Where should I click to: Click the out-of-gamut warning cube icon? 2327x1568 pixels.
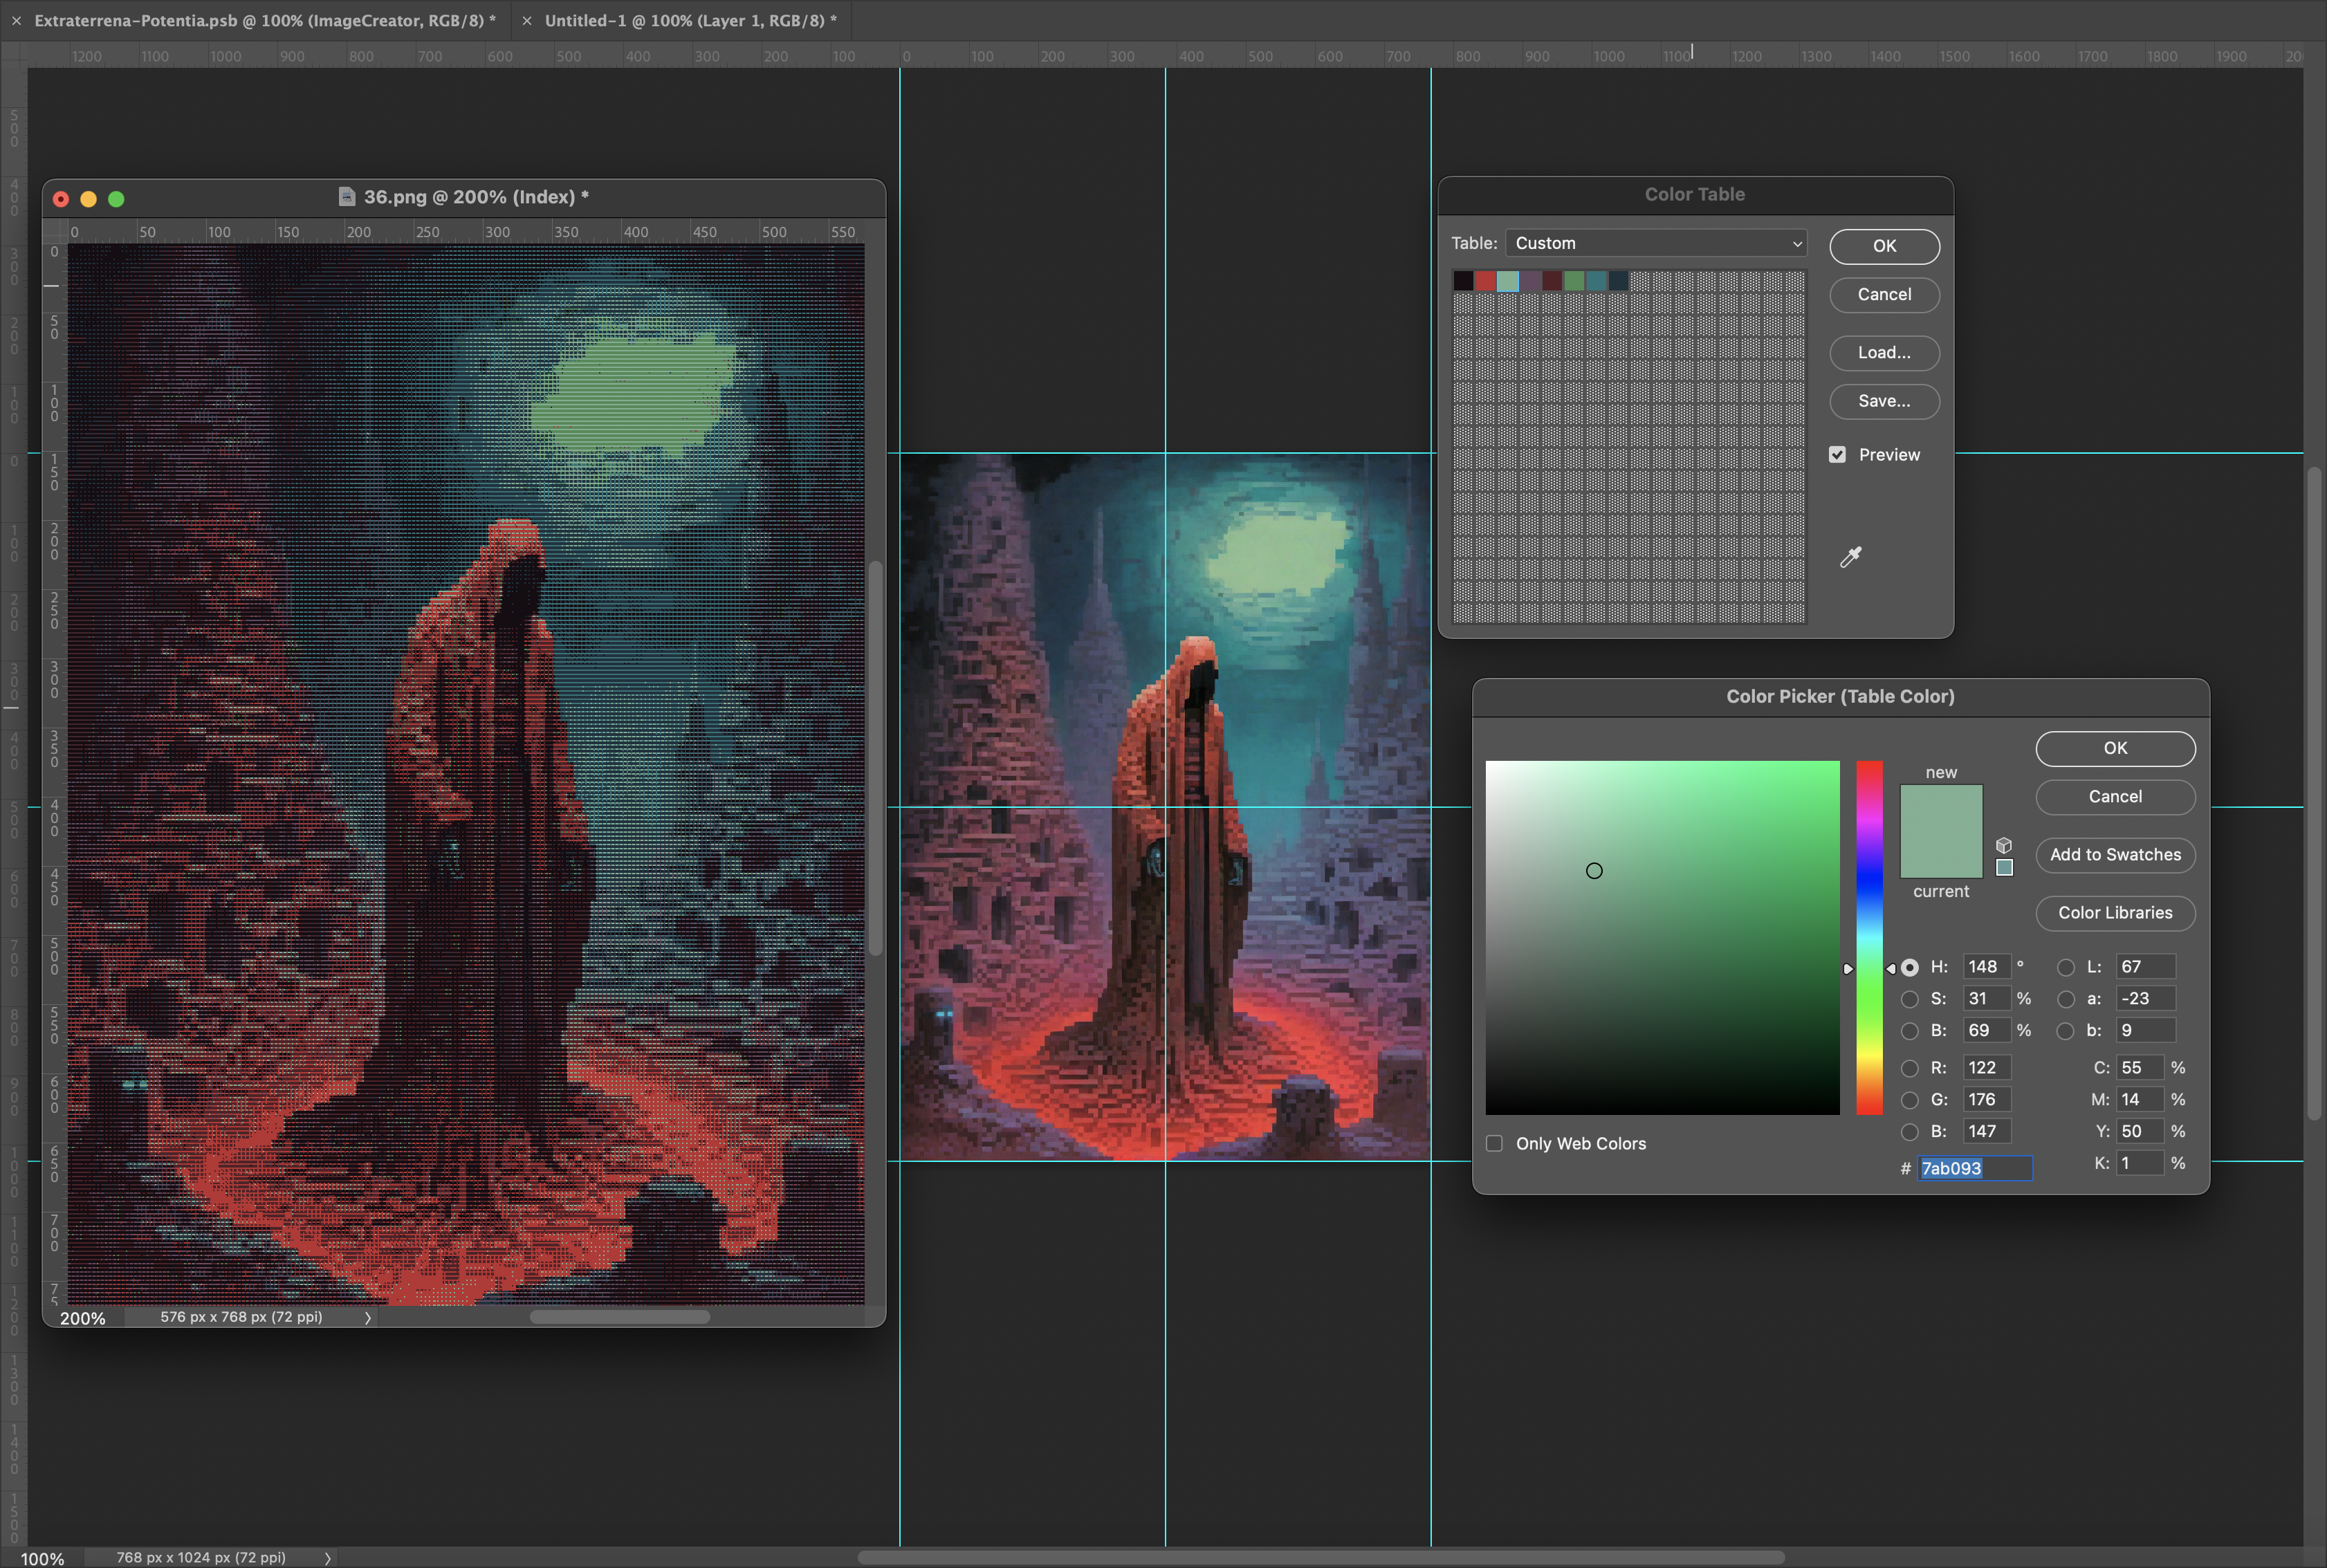2005,845
